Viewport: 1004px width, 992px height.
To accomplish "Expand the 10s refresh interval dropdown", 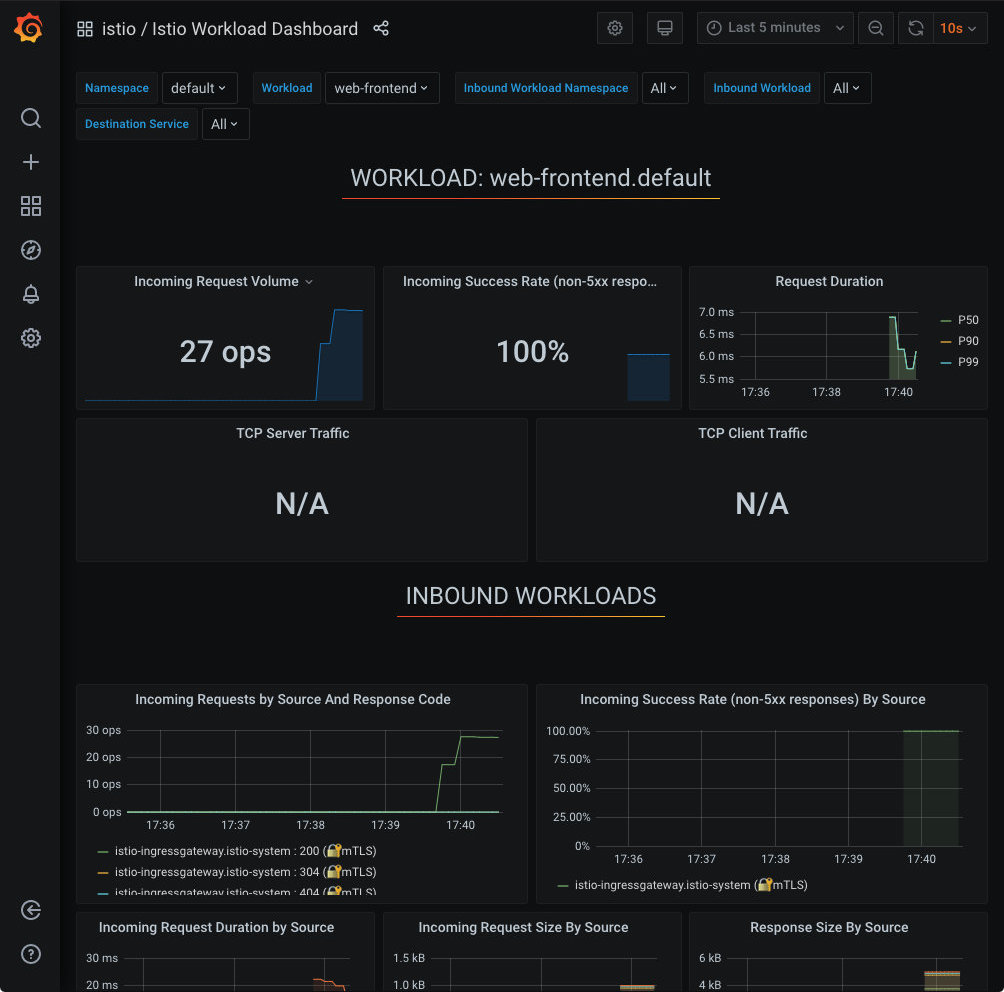I will (x=958, y=28).
